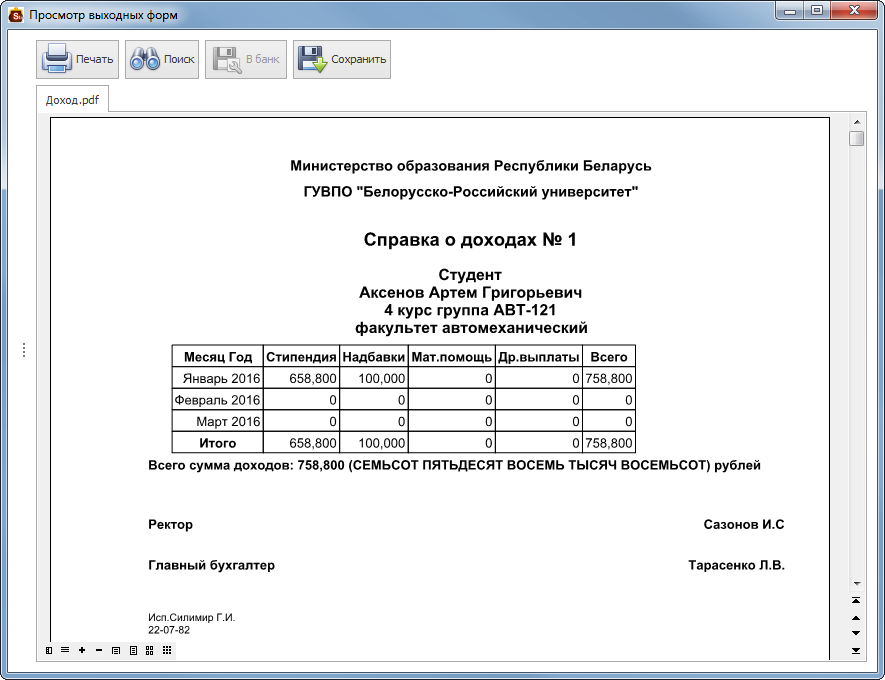Viewport: 885px width, 680px height.
Task: Click the Стипендия column header
Action: tap(301, 357)
